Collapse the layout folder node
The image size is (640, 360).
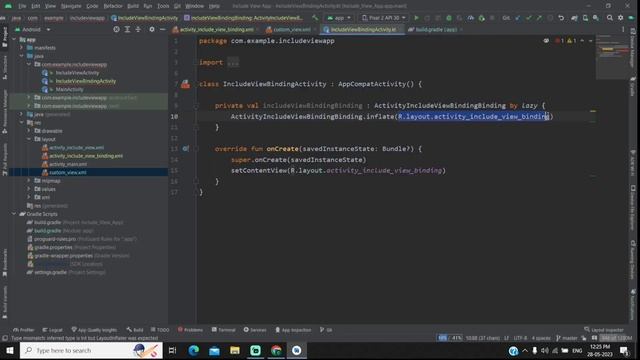pos(29,139)
